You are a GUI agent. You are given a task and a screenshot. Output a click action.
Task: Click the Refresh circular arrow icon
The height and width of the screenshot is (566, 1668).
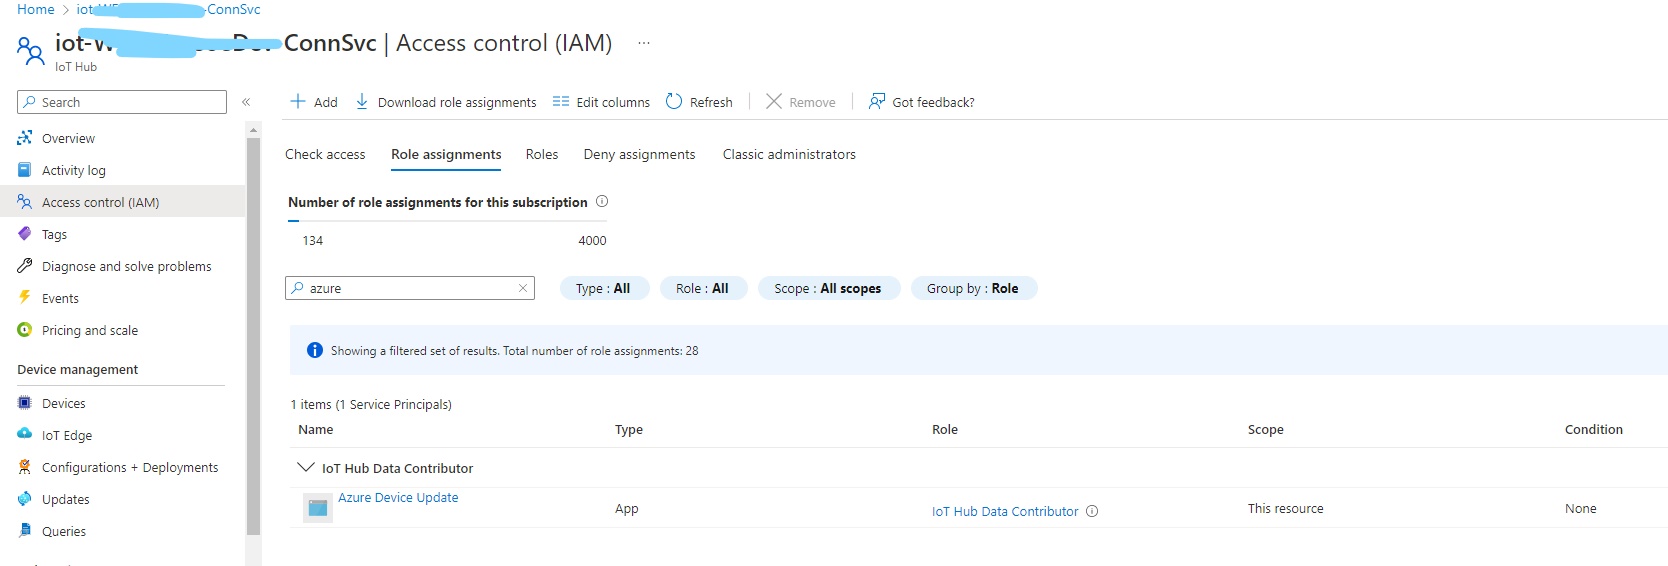[674, 101]
